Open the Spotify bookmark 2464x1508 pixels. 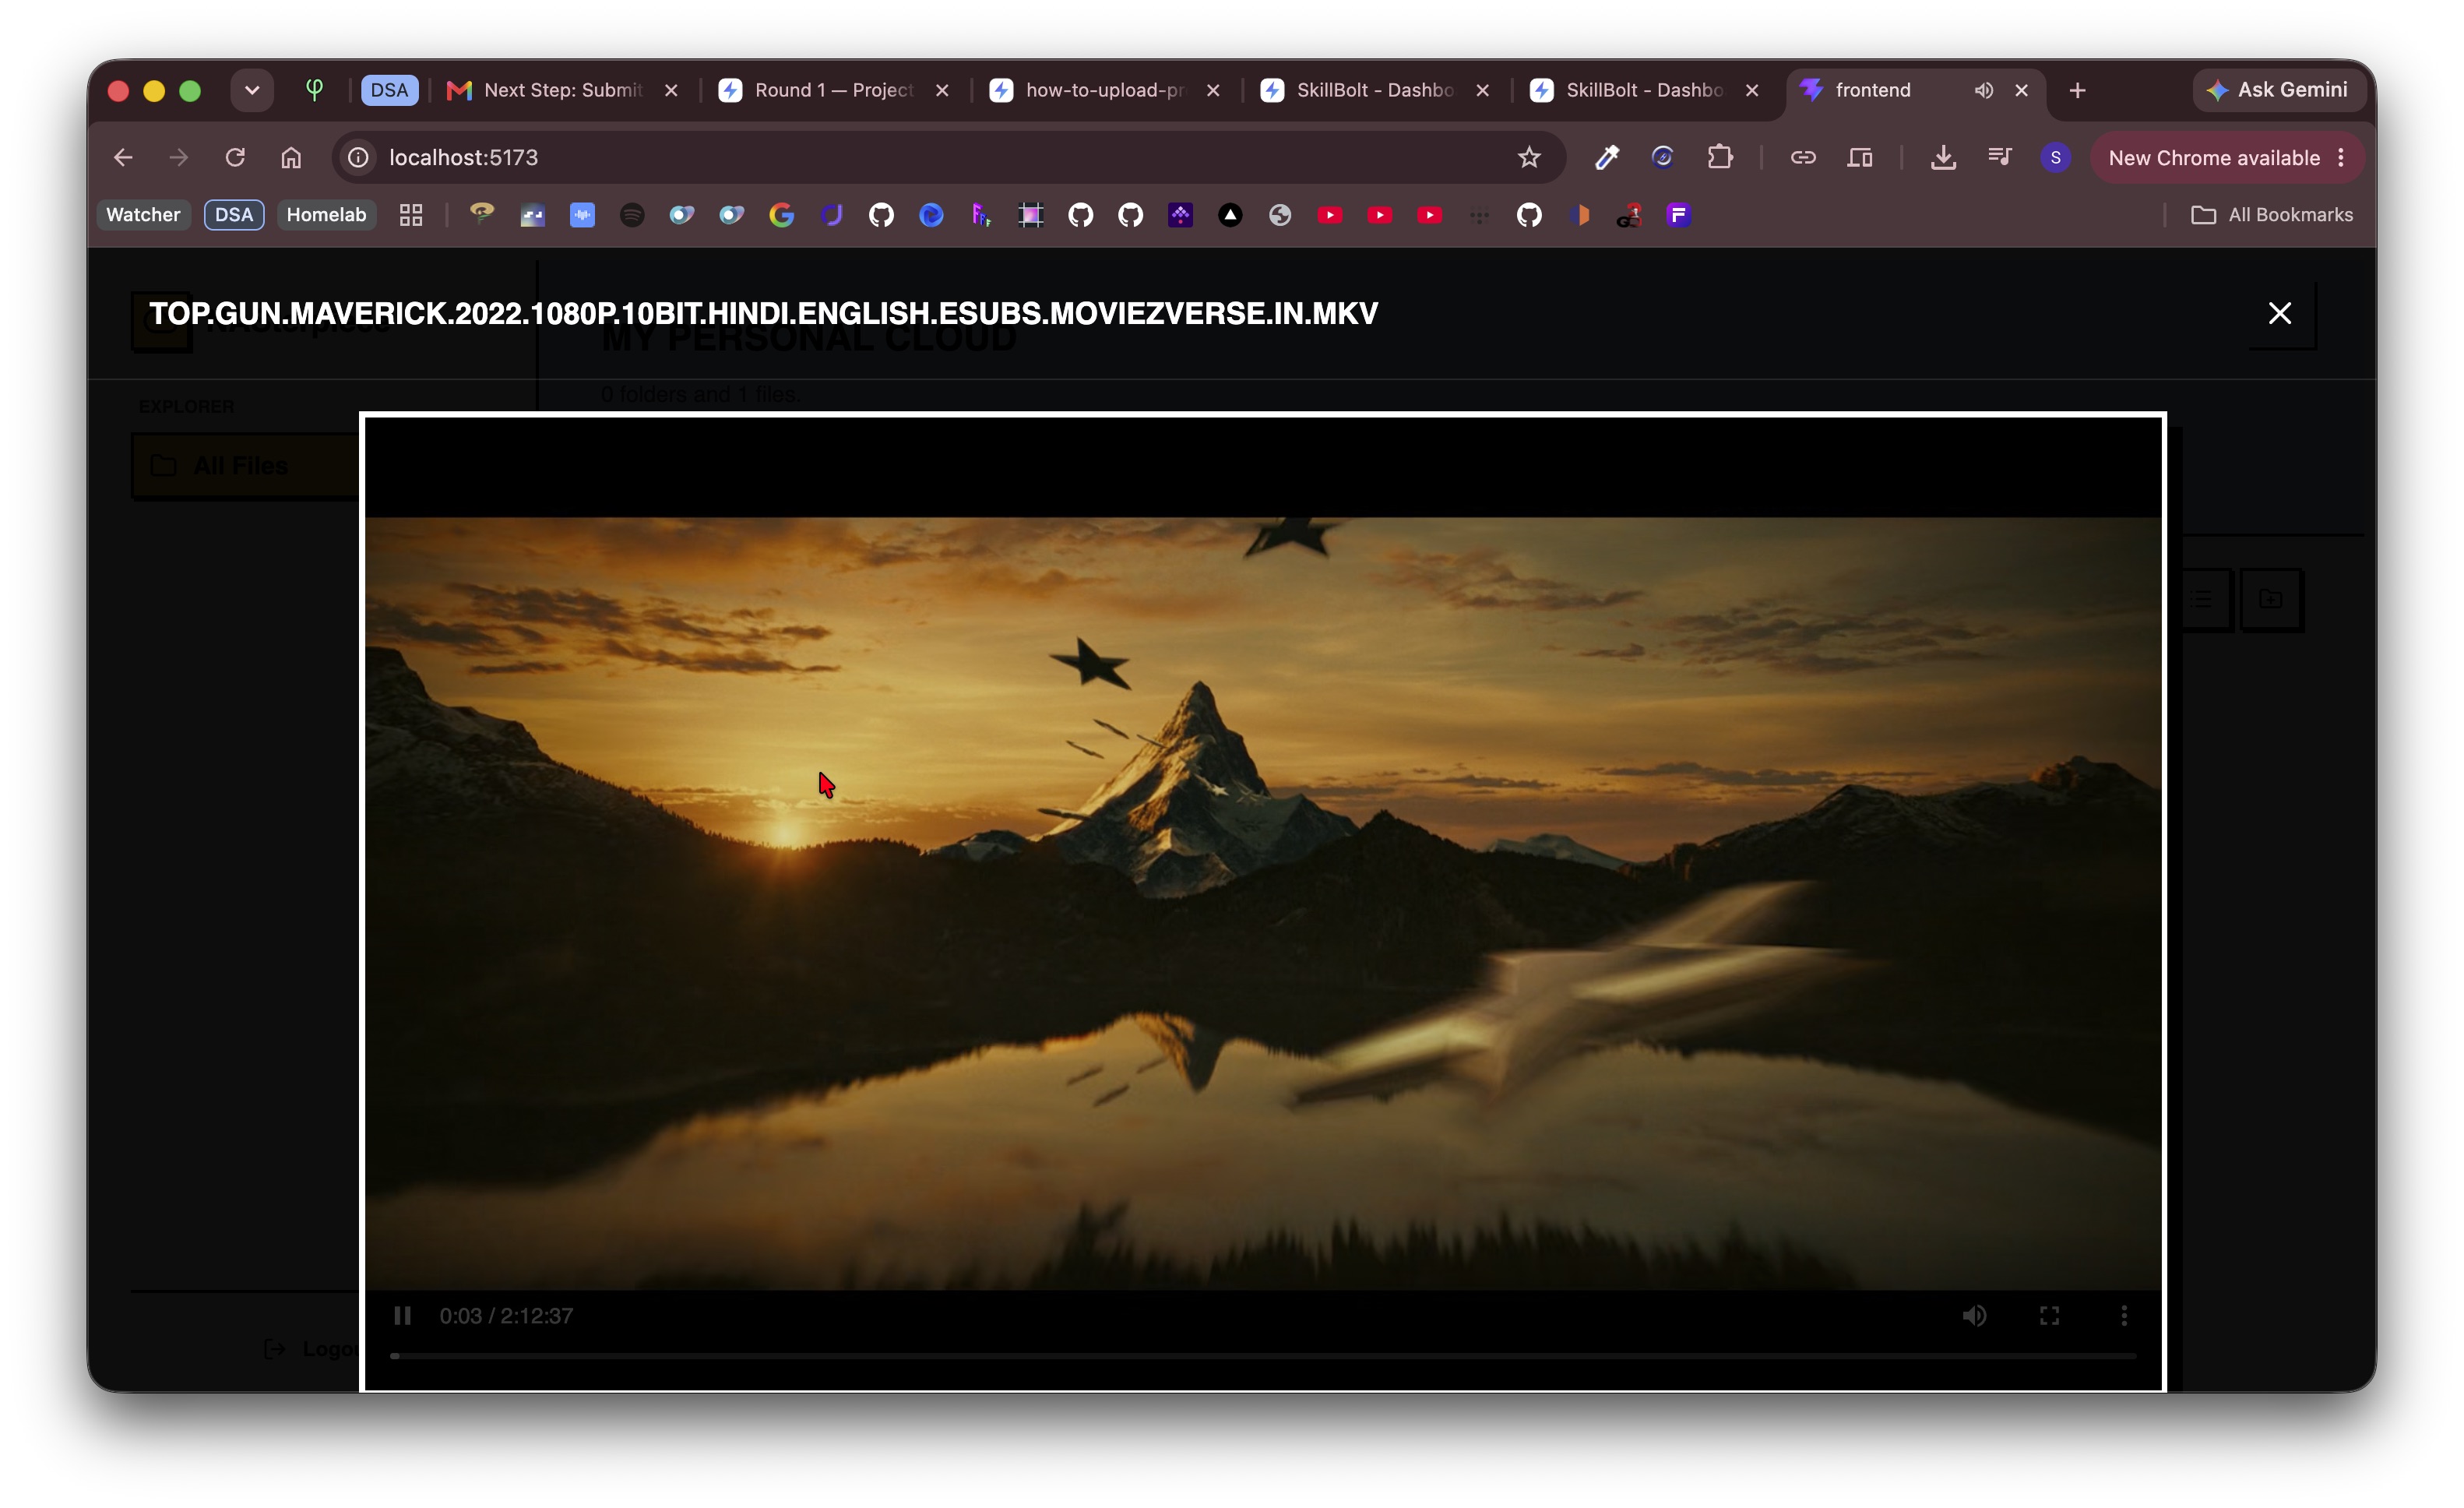click(x=632, y=214)
